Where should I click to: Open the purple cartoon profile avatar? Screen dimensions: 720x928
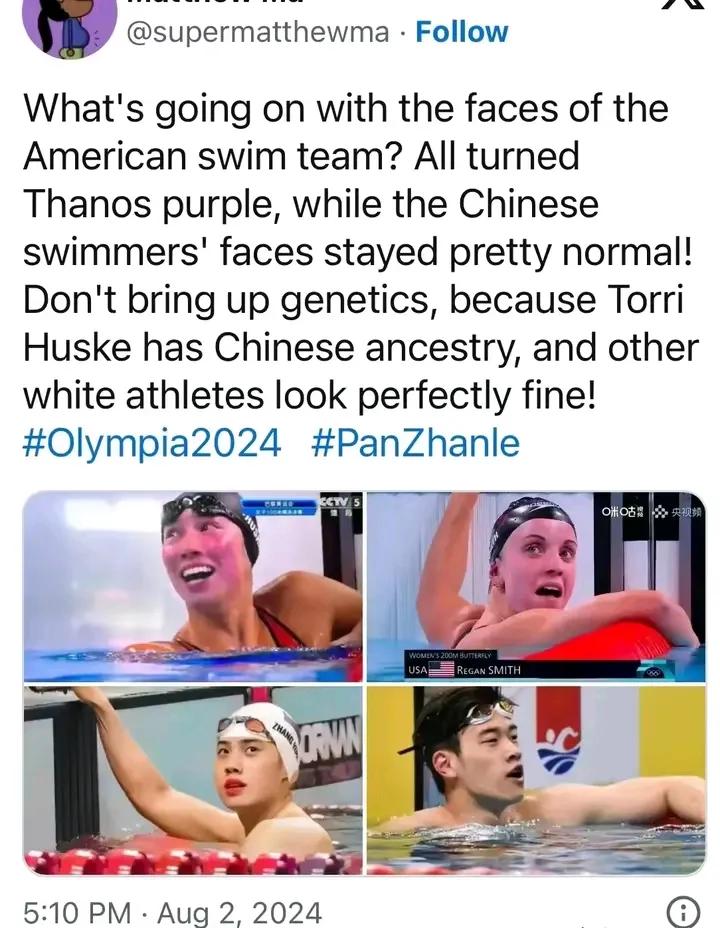coord(70,27)
